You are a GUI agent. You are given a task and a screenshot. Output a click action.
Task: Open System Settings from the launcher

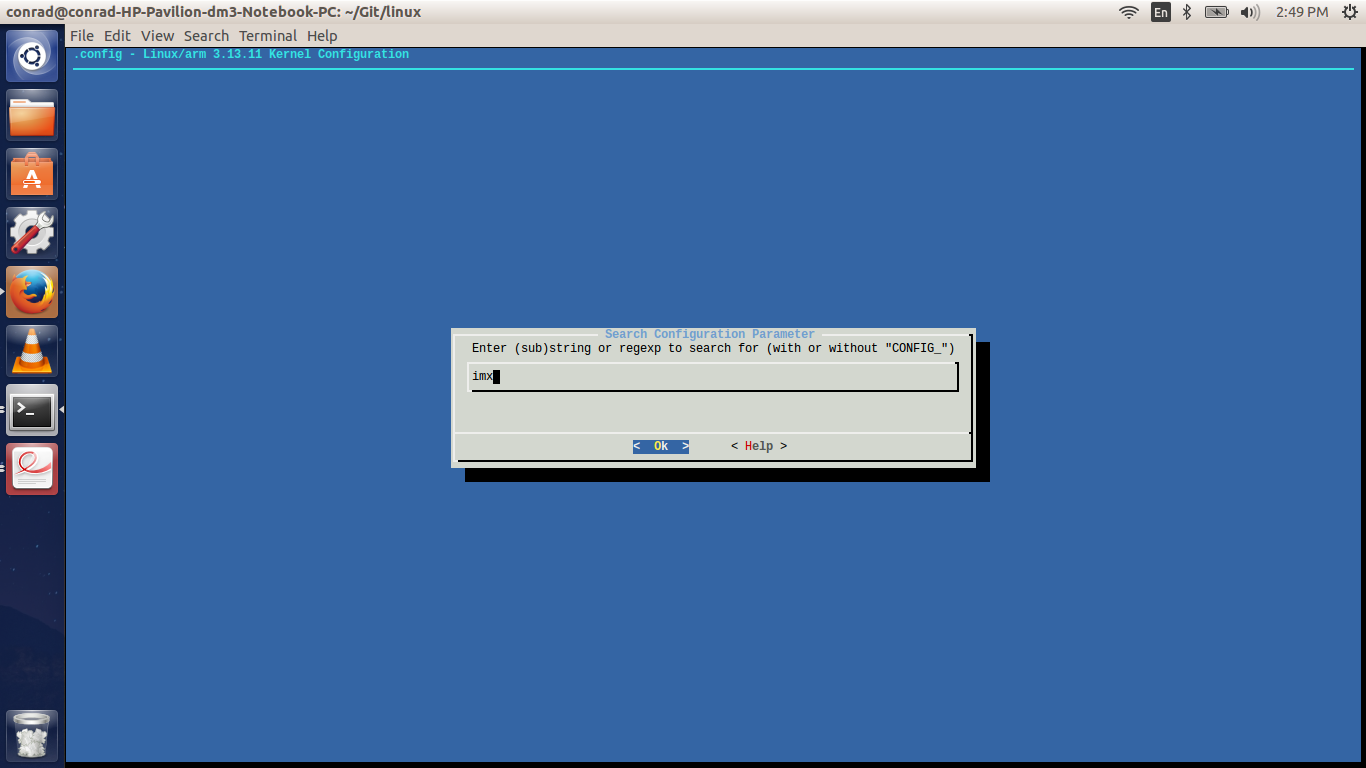(31, 232)
